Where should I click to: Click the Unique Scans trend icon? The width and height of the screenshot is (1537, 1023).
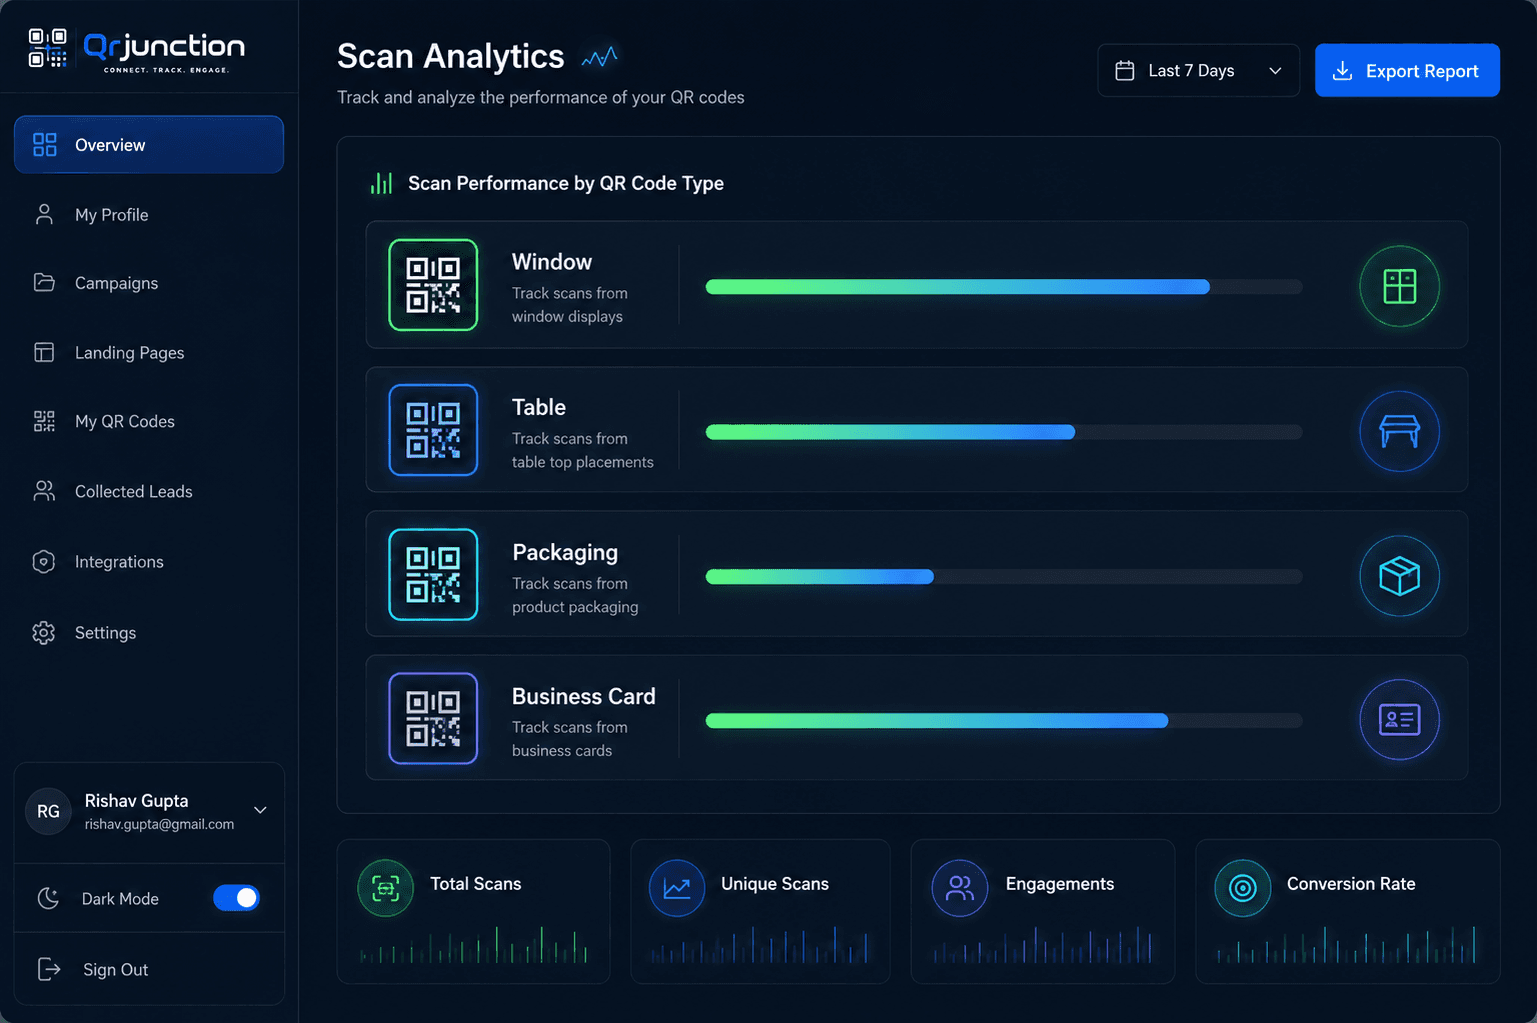pyautogui.click(x=677, y=888)
